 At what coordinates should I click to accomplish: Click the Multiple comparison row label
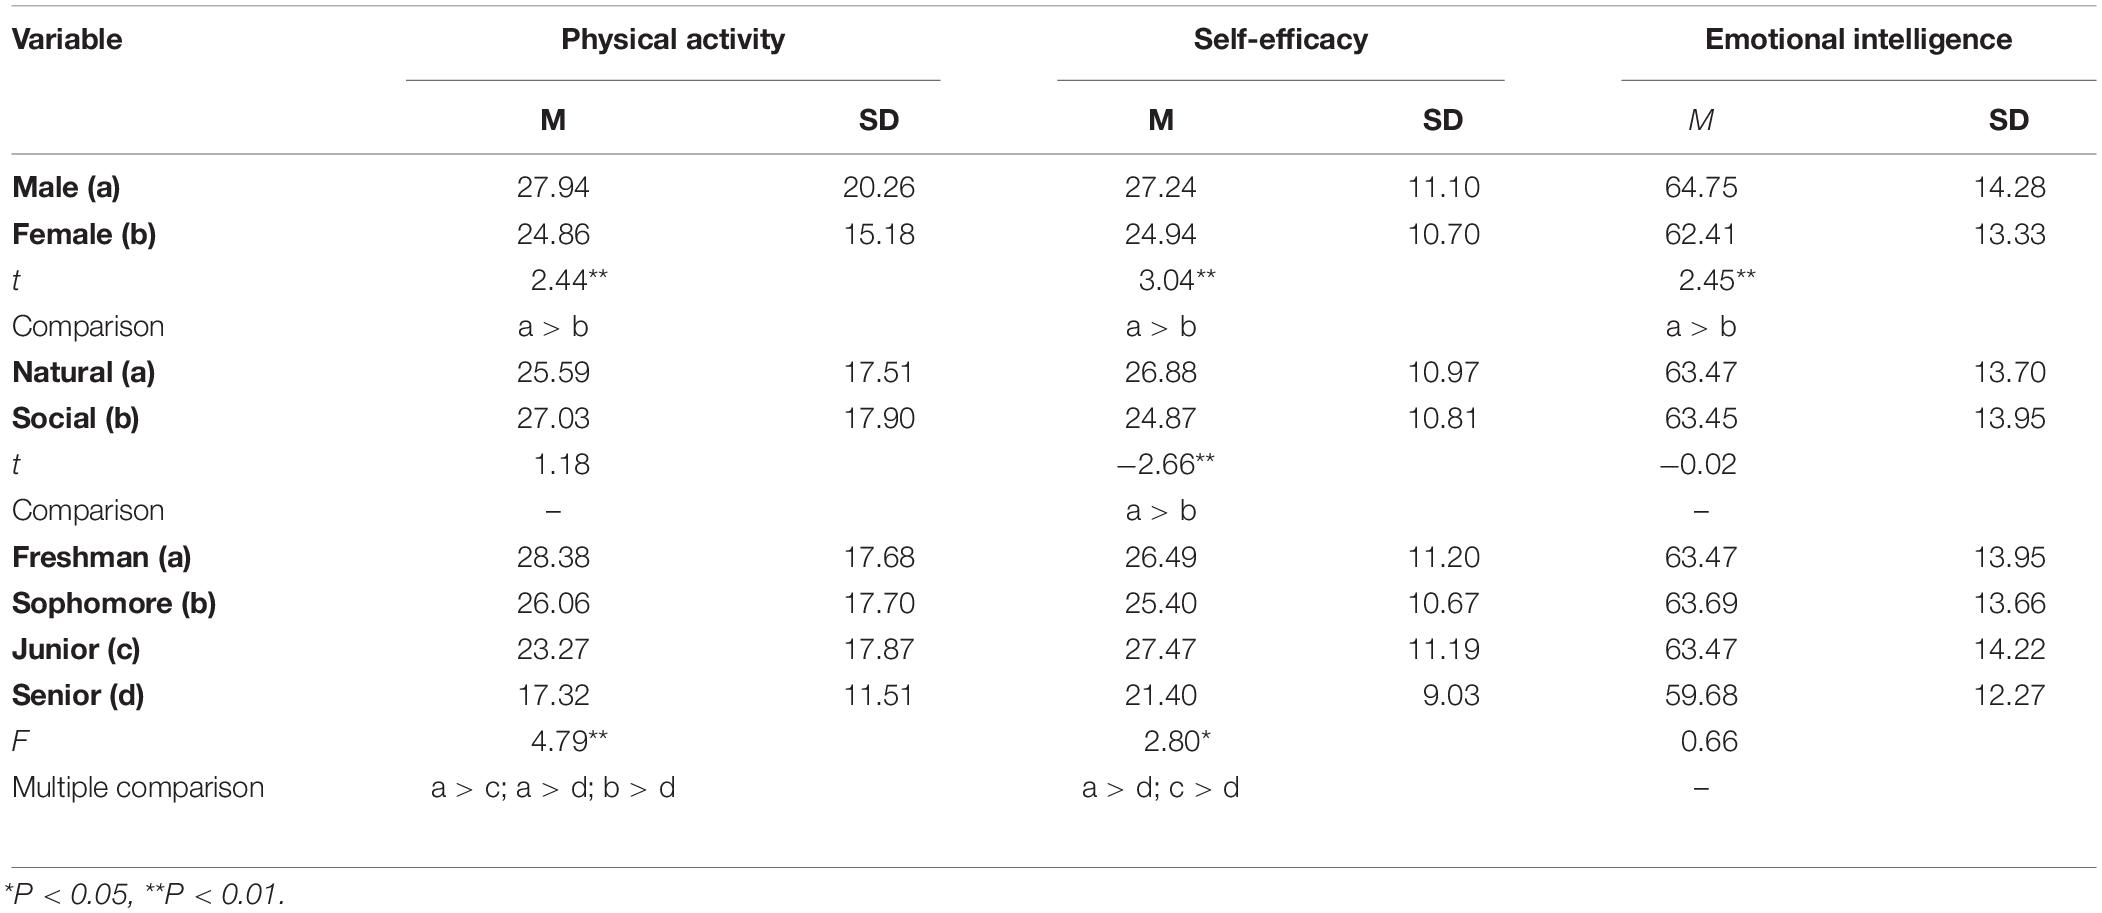click(138, 787)
